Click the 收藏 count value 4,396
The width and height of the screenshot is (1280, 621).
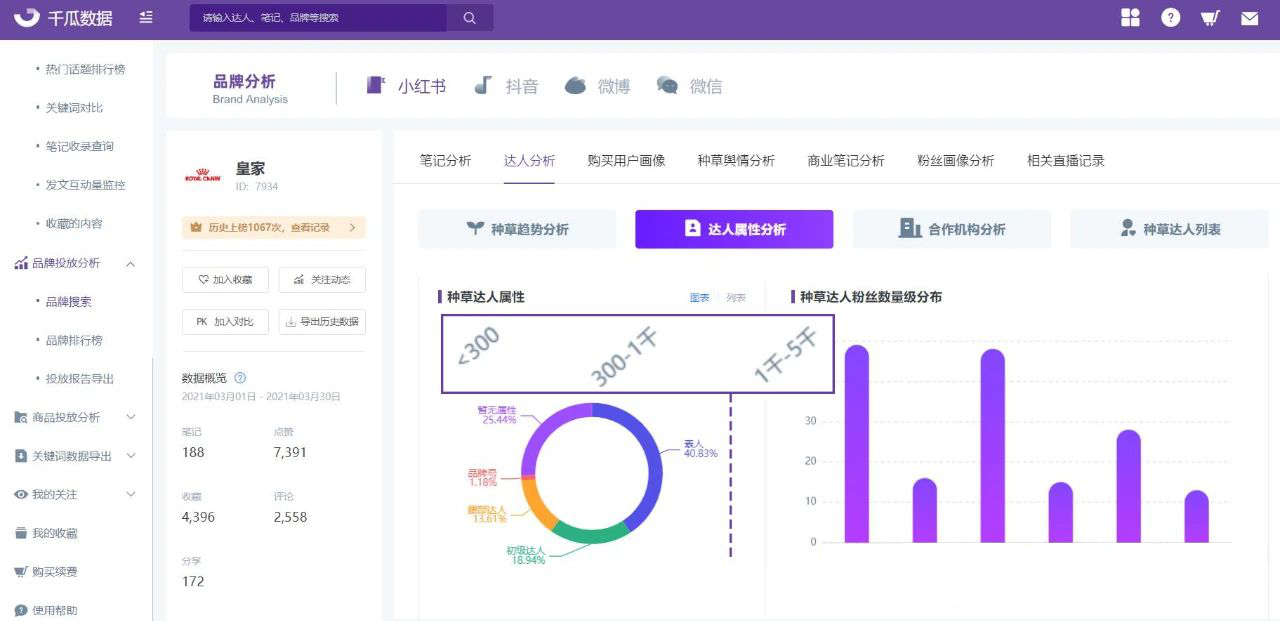tap(198, 517)
